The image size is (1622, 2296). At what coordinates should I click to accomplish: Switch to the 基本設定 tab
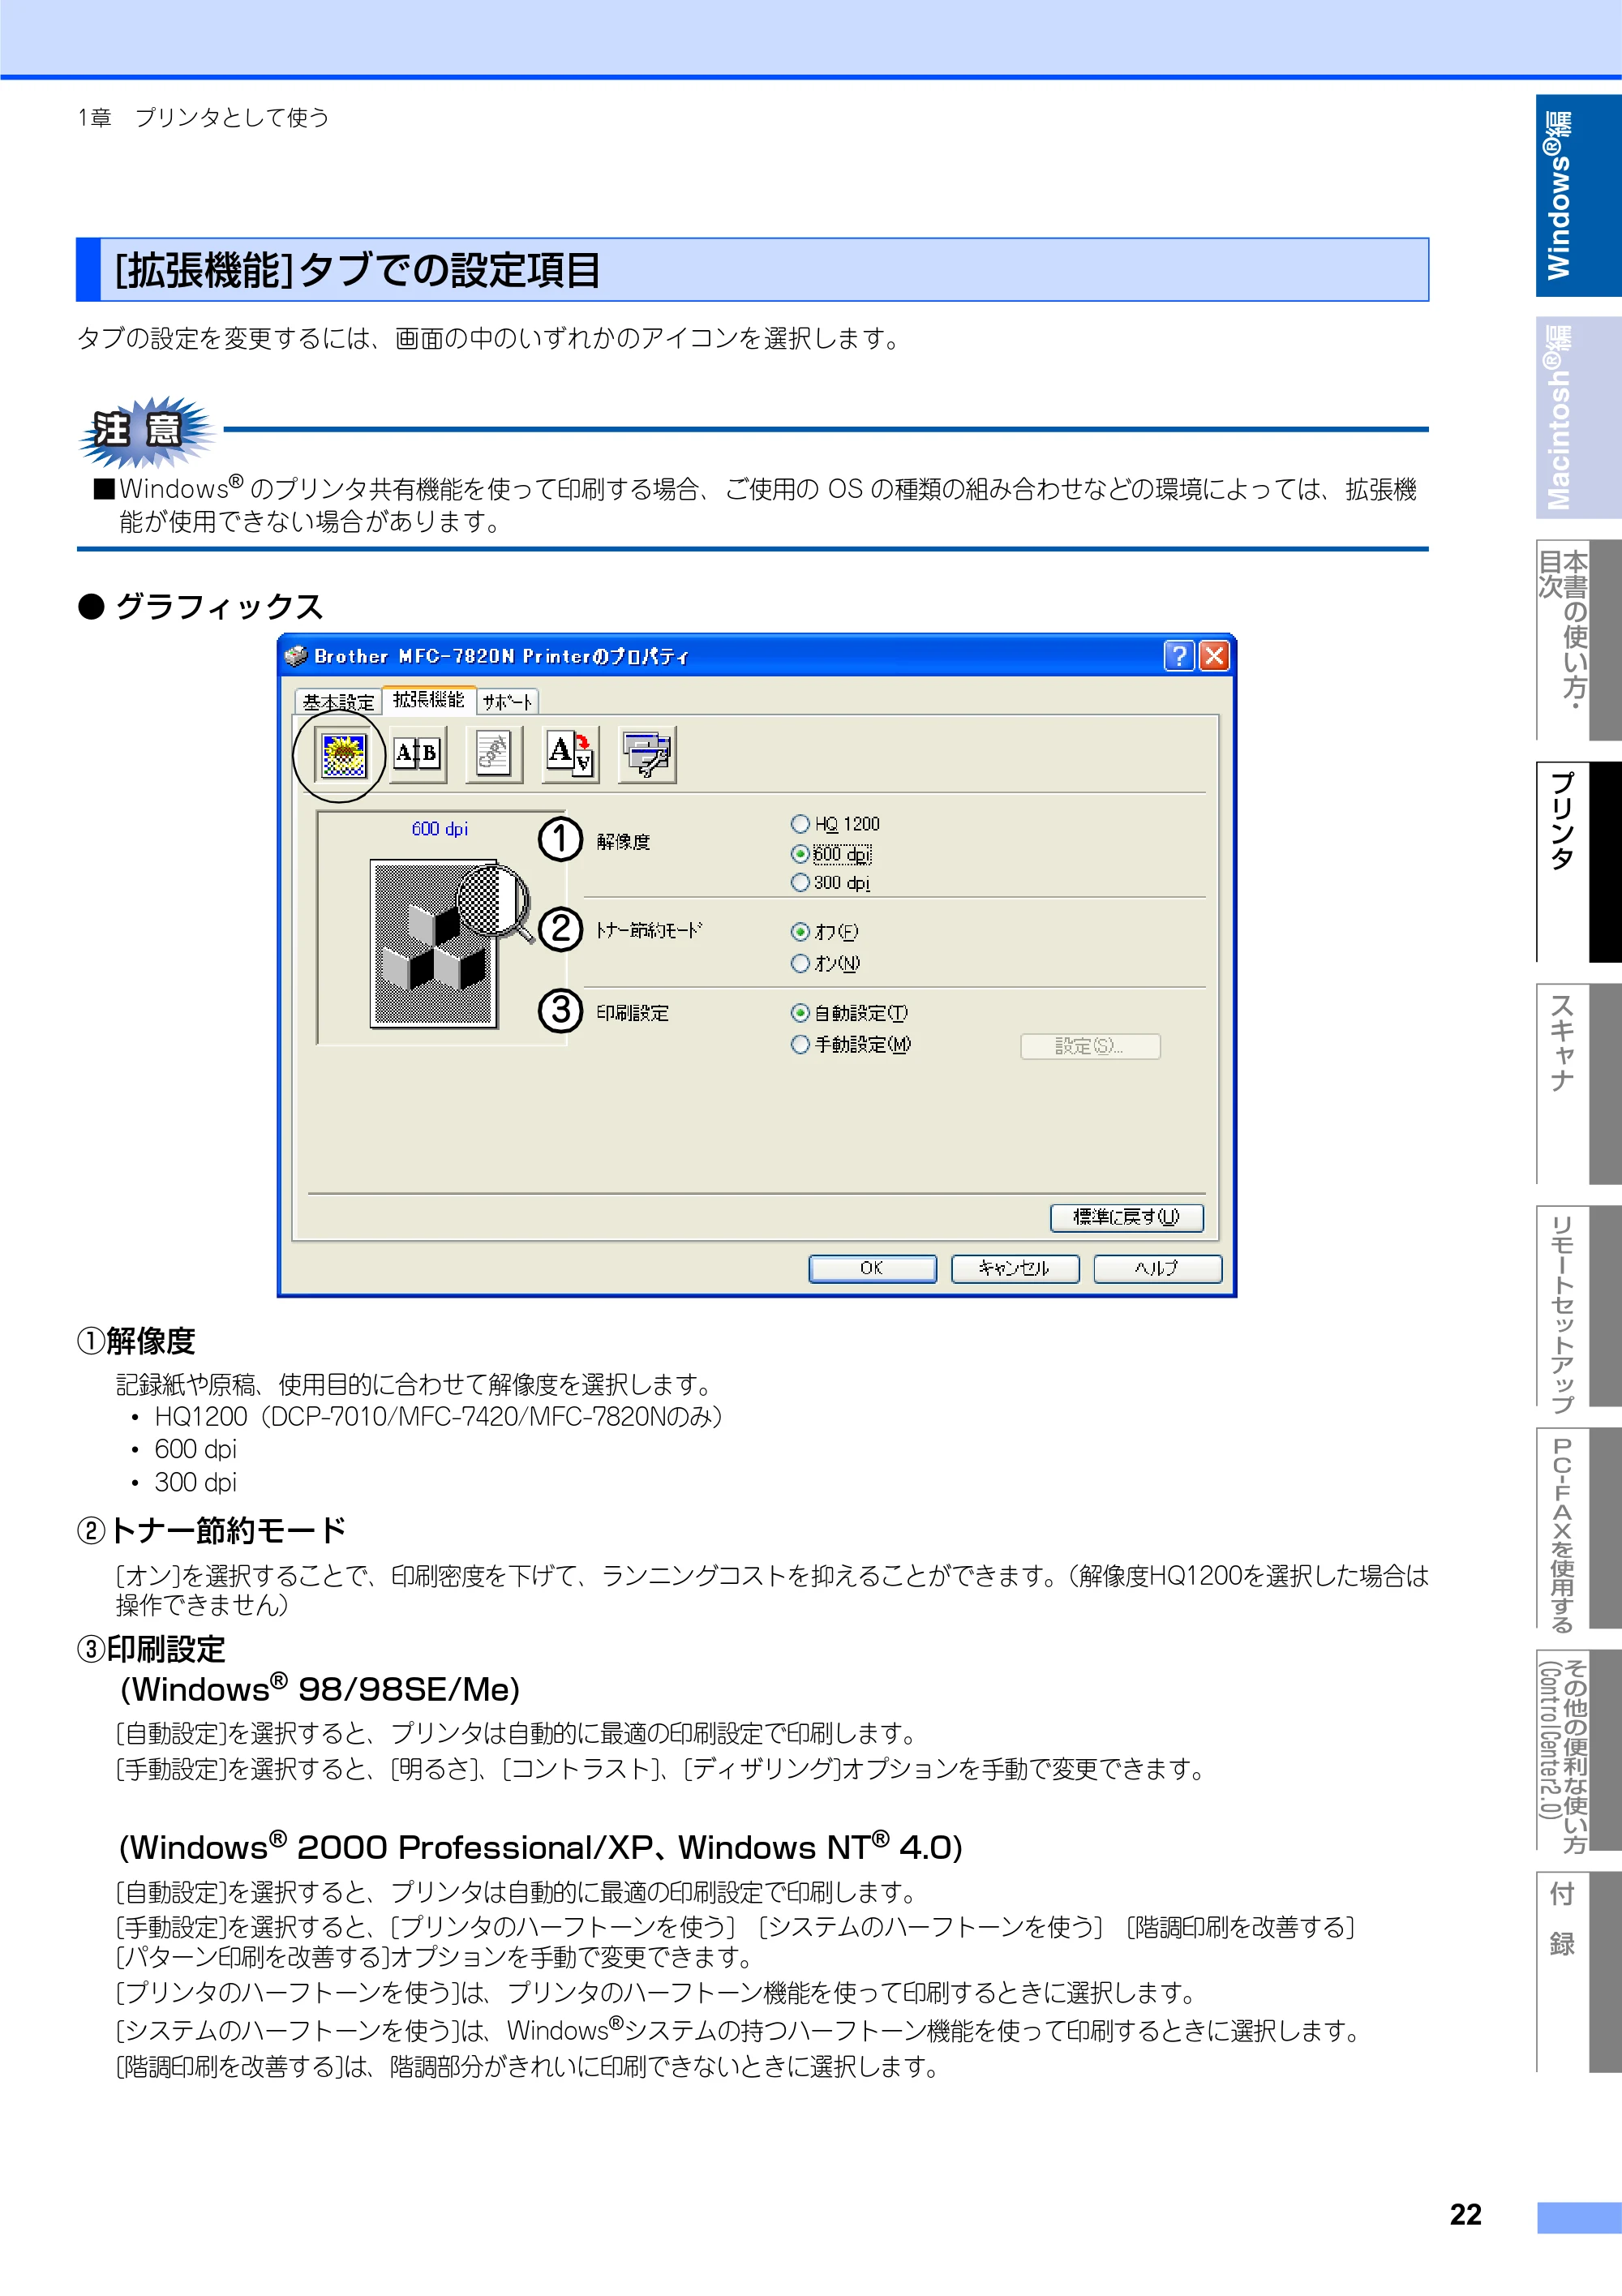339,702
